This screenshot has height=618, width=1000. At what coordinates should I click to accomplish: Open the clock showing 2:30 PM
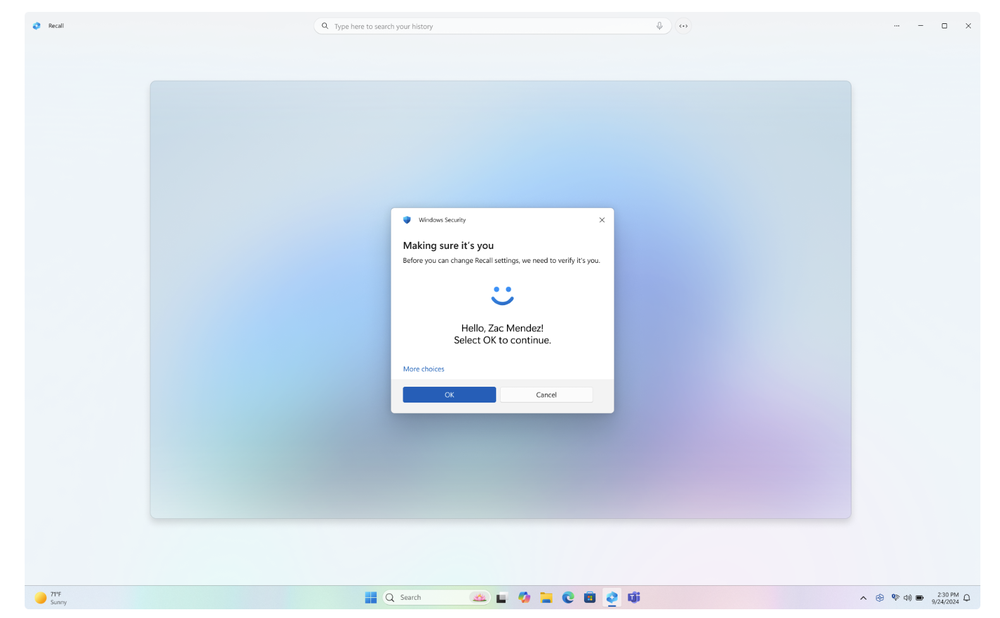coord(945,598)
